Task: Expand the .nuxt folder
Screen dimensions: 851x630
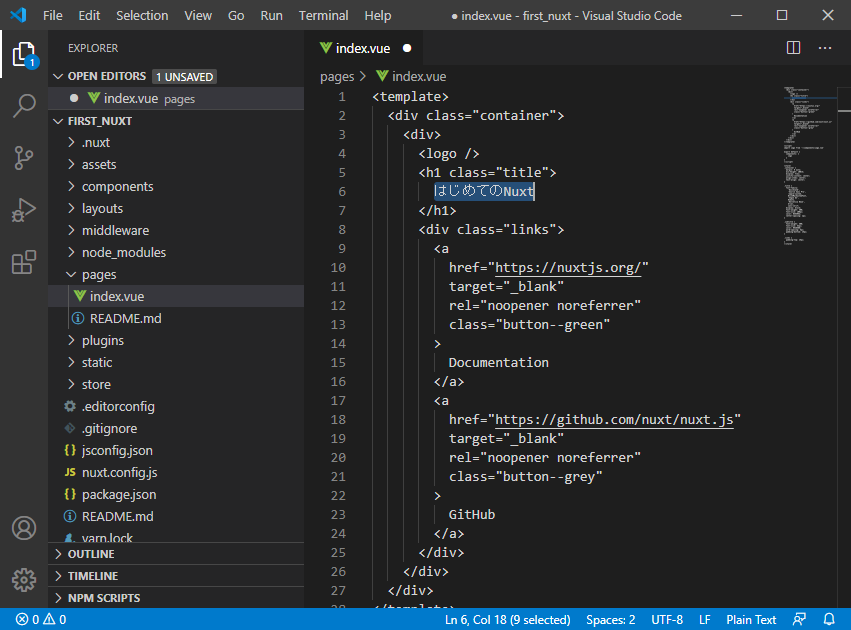Action: click(177, 143)
